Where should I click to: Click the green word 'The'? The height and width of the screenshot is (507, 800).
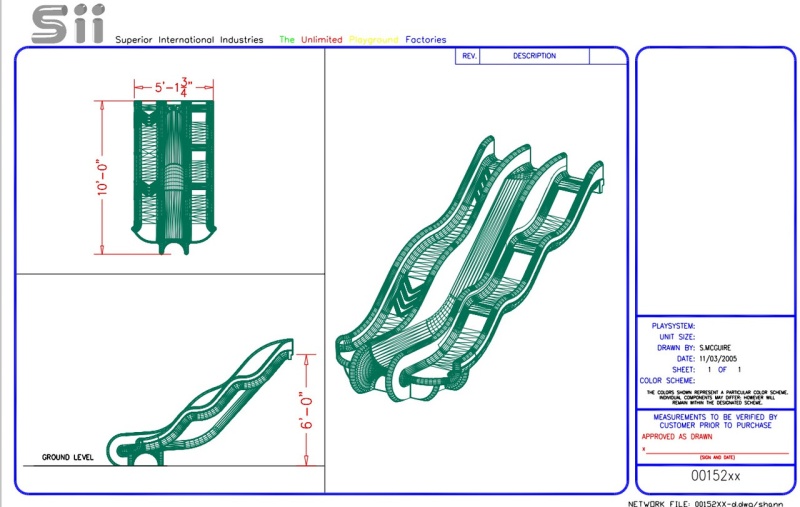[287, 39]
